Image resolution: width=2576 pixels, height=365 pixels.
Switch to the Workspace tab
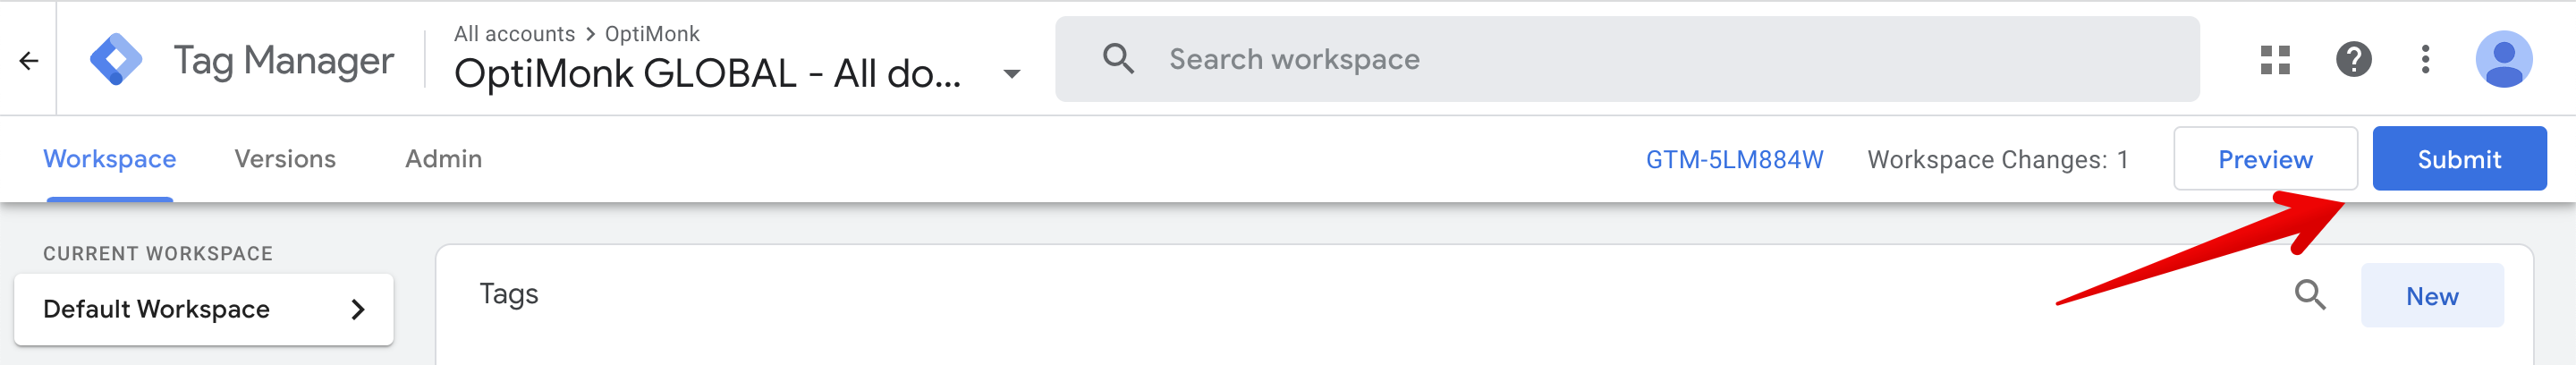(x=110, y=159)
